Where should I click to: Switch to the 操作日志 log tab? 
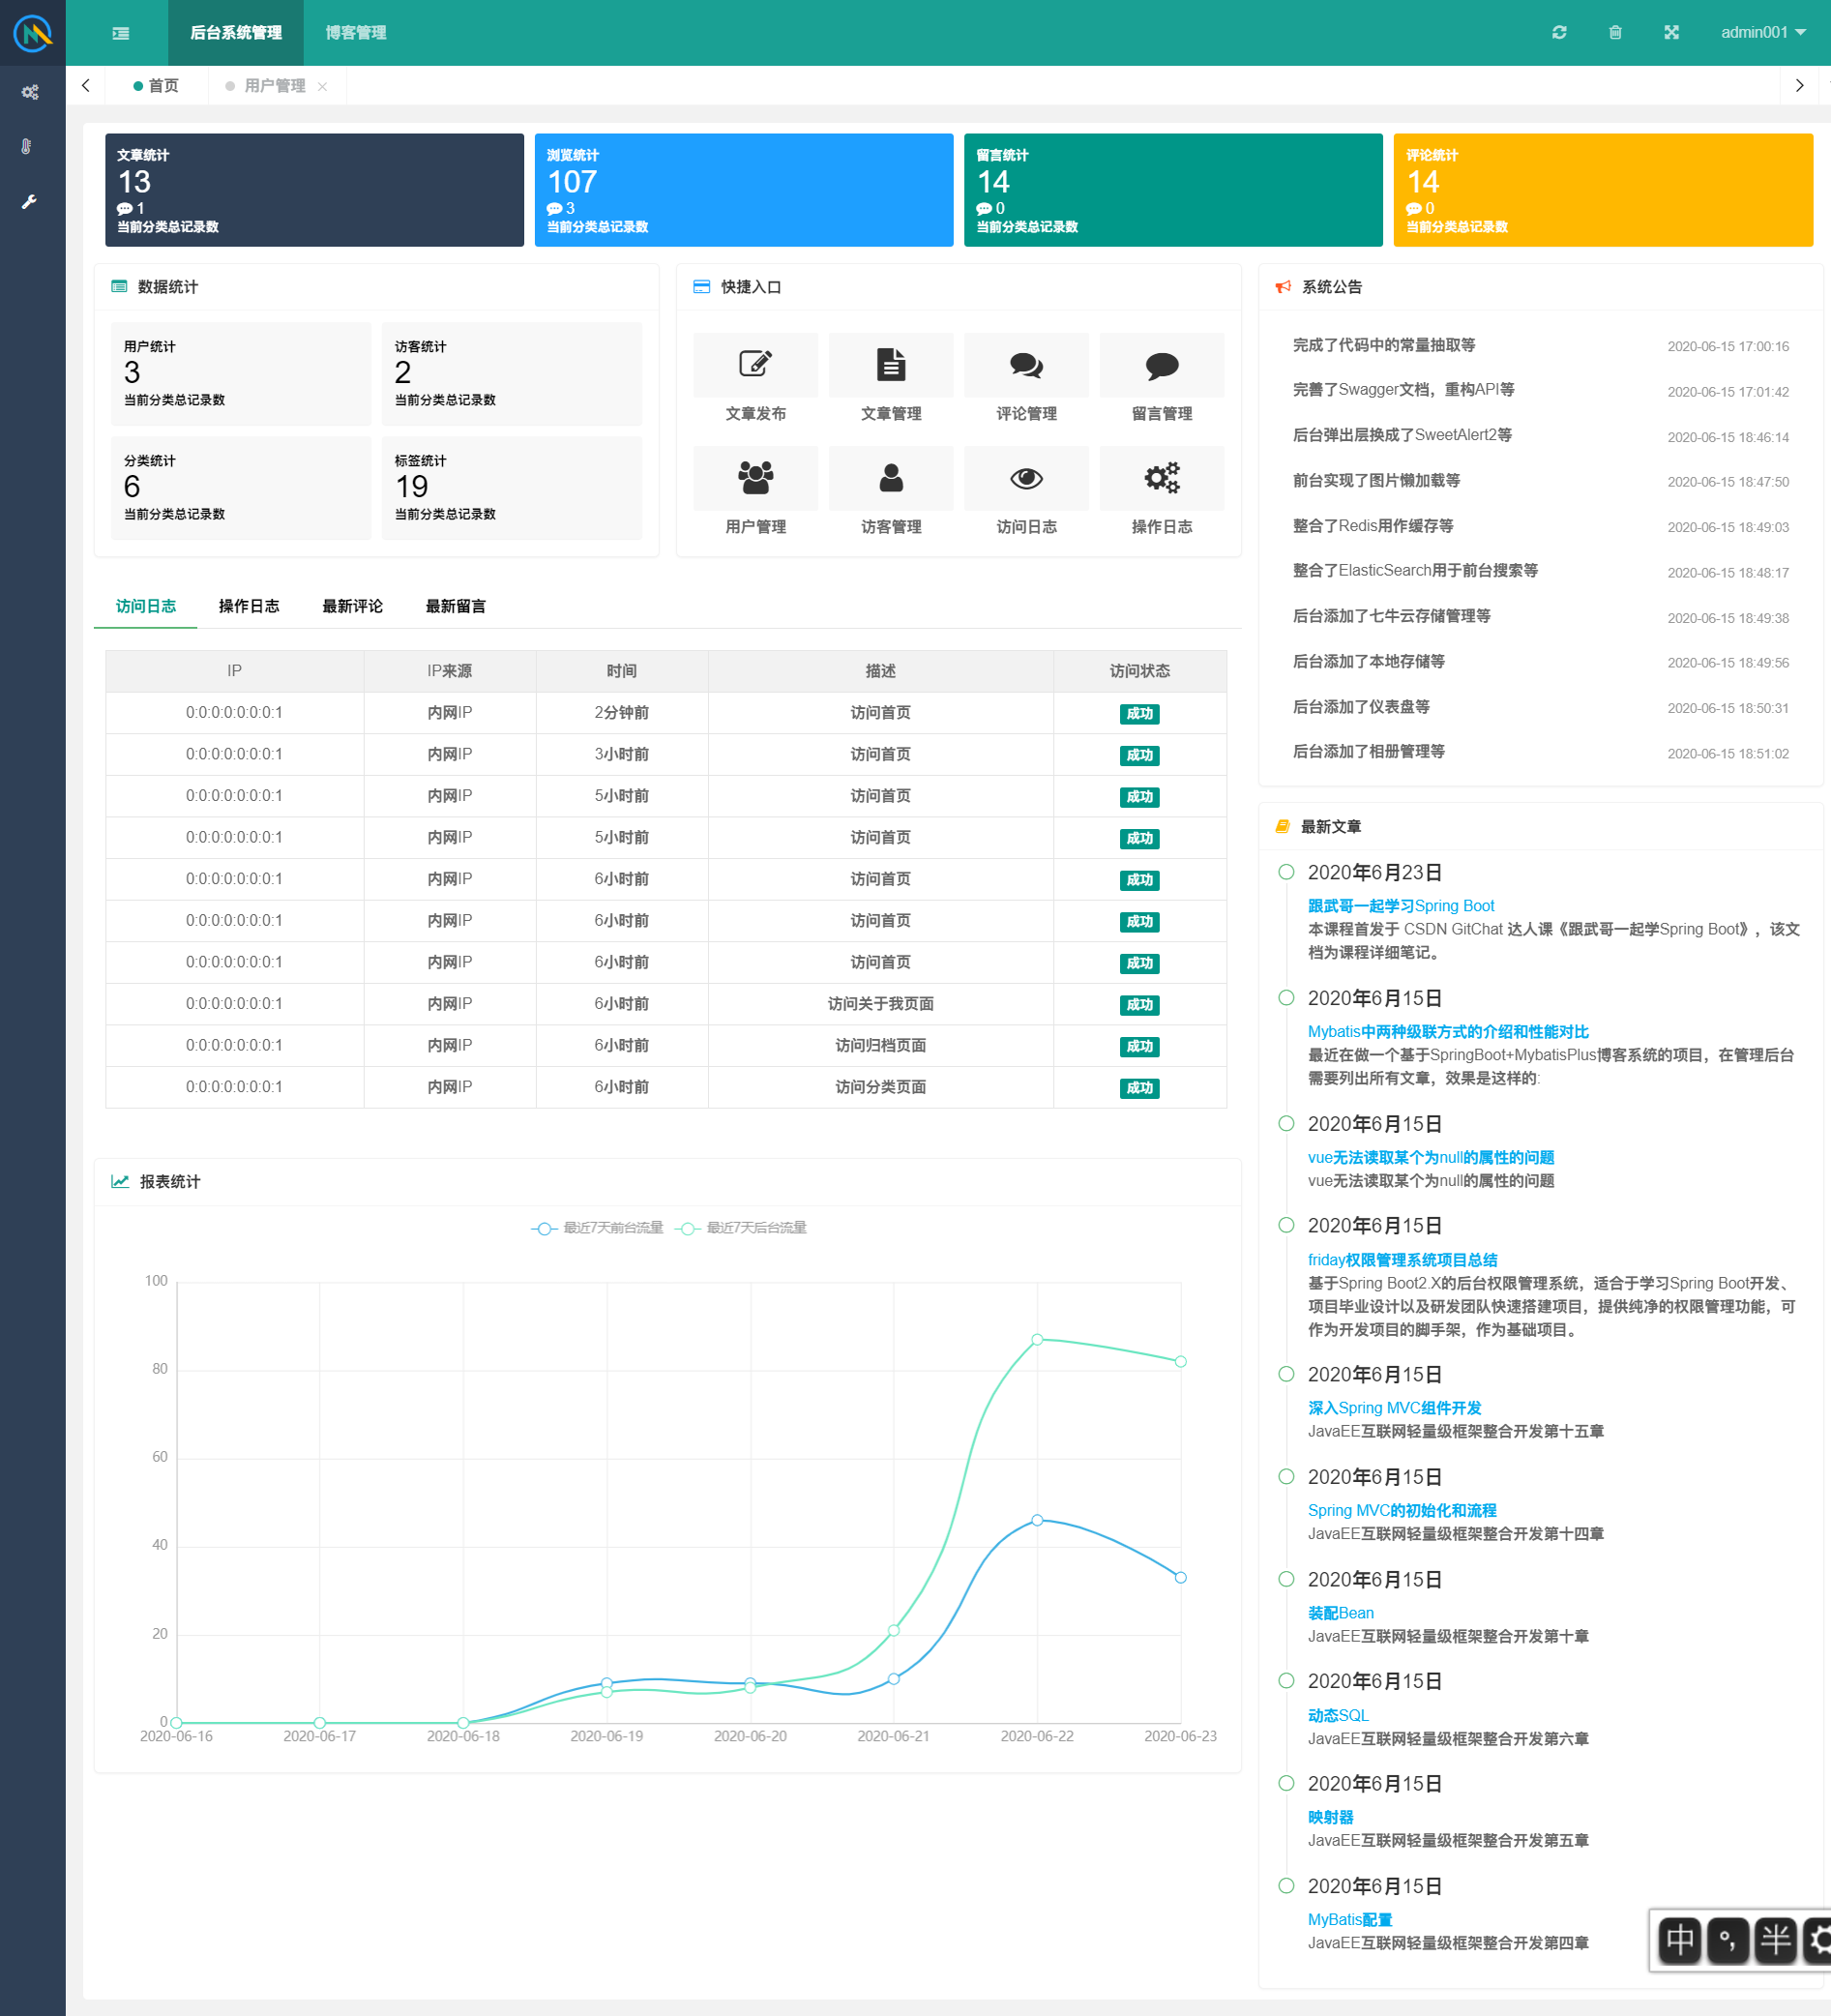click(249, 606)
